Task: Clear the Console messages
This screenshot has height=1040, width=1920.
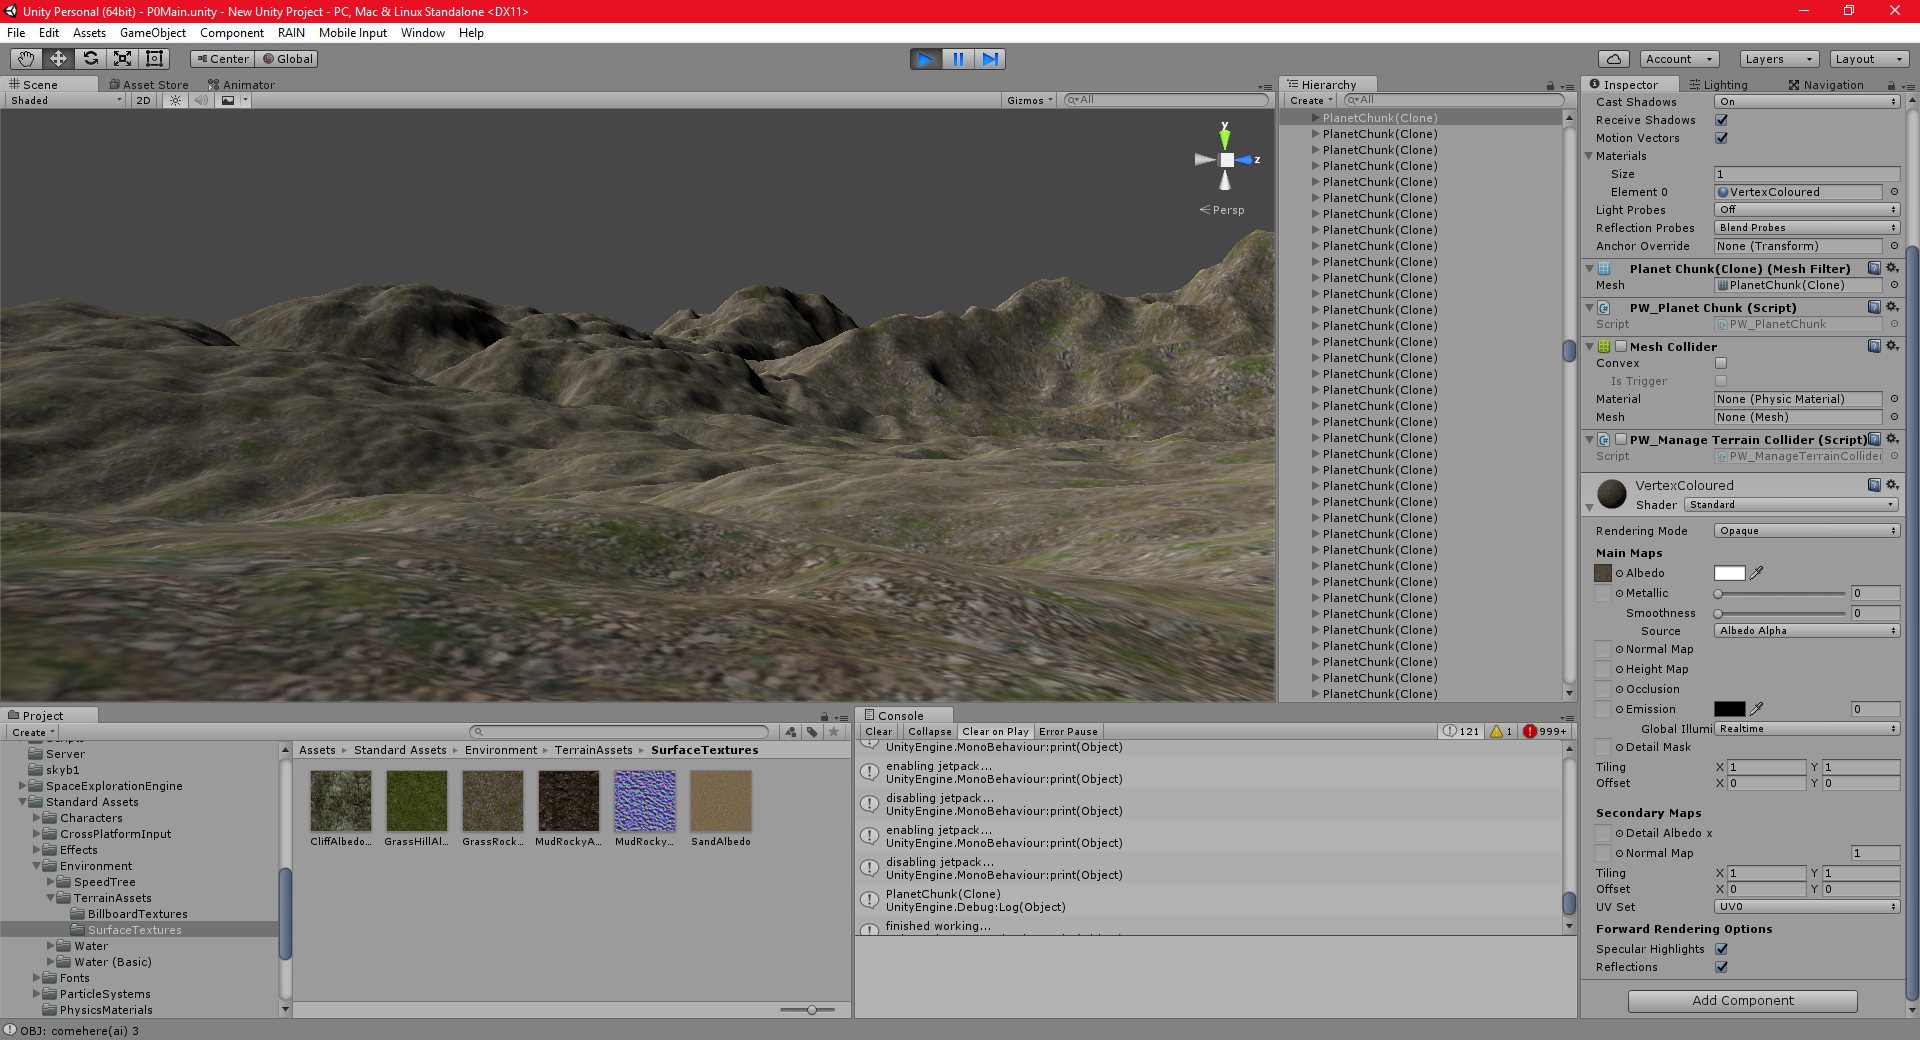Action: point(878,731)
